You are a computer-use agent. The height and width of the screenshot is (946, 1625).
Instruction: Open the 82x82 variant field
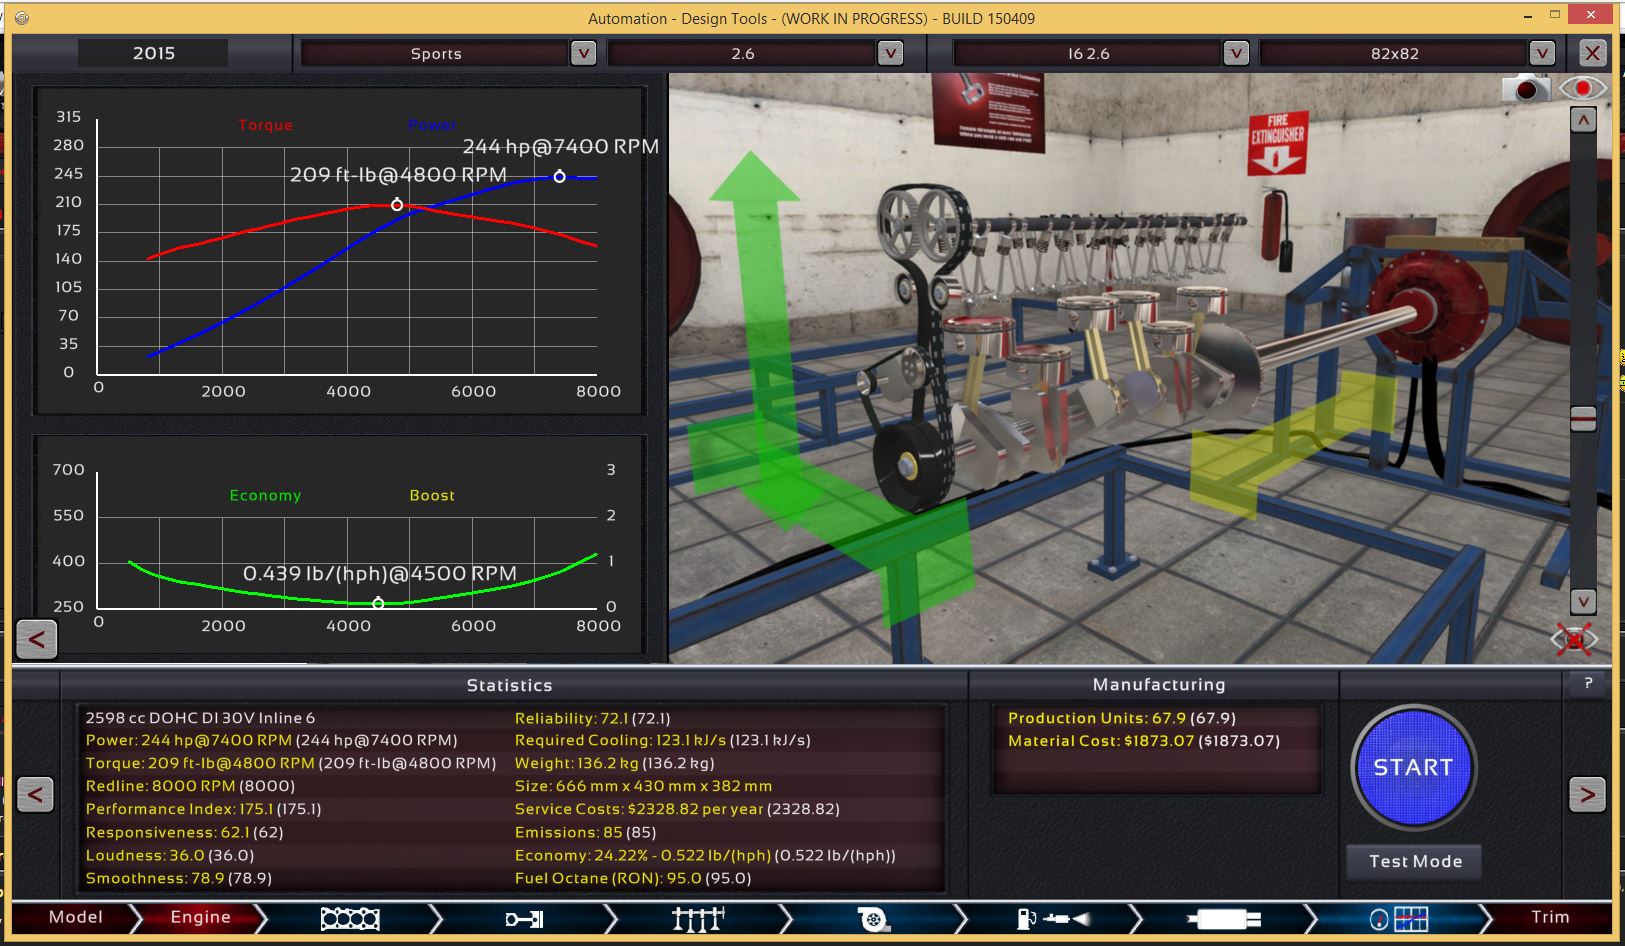[x=1394, y=53]
